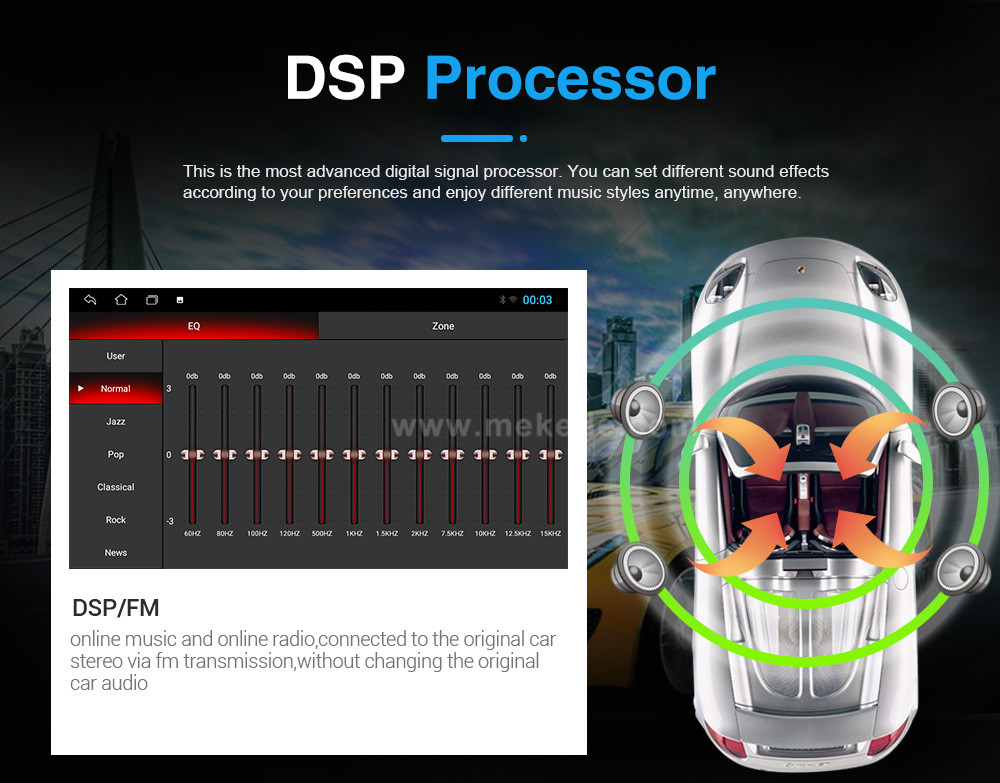The image size is (1000, 783).
Task: Open recent apps via overlapping squares icon
Action: 152,300
